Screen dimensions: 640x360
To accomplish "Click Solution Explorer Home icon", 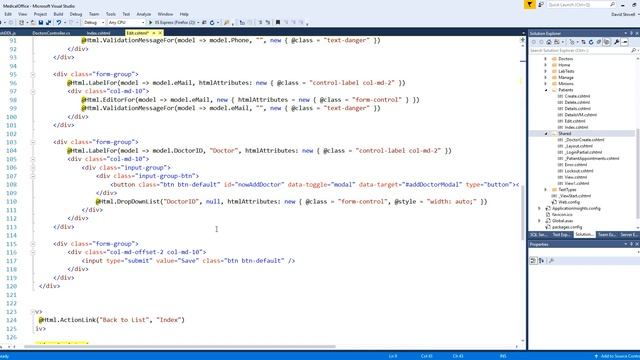I will coord(549,42).
